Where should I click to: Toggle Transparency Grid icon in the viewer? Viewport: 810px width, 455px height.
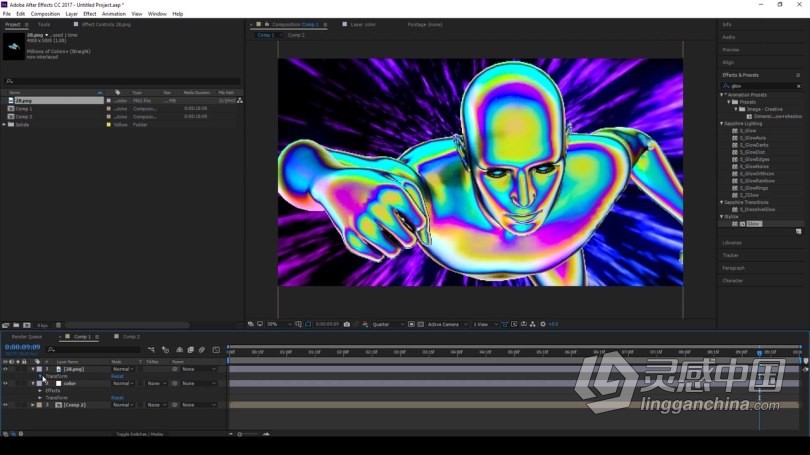click(x=420, y=324)
